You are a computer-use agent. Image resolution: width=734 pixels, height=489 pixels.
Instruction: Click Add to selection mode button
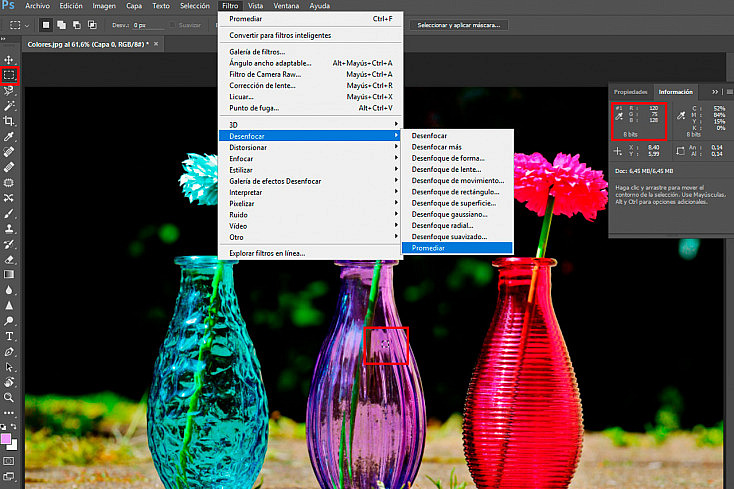(x=61, y=25)
